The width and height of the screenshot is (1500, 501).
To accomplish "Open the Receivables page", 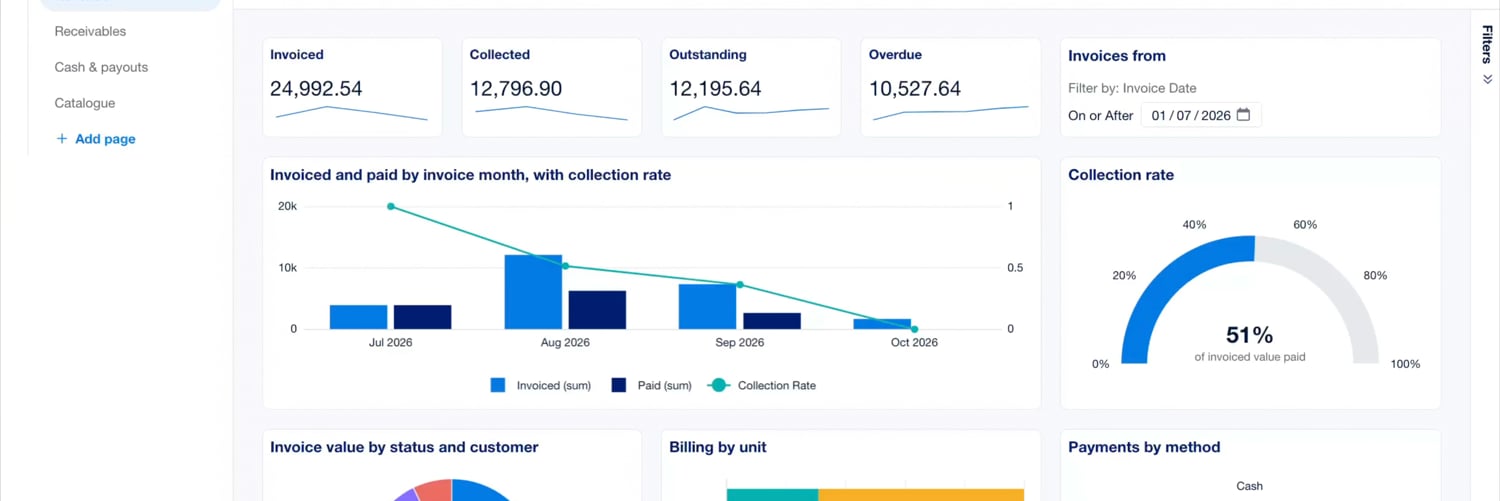I will click(x=90, y=31).
